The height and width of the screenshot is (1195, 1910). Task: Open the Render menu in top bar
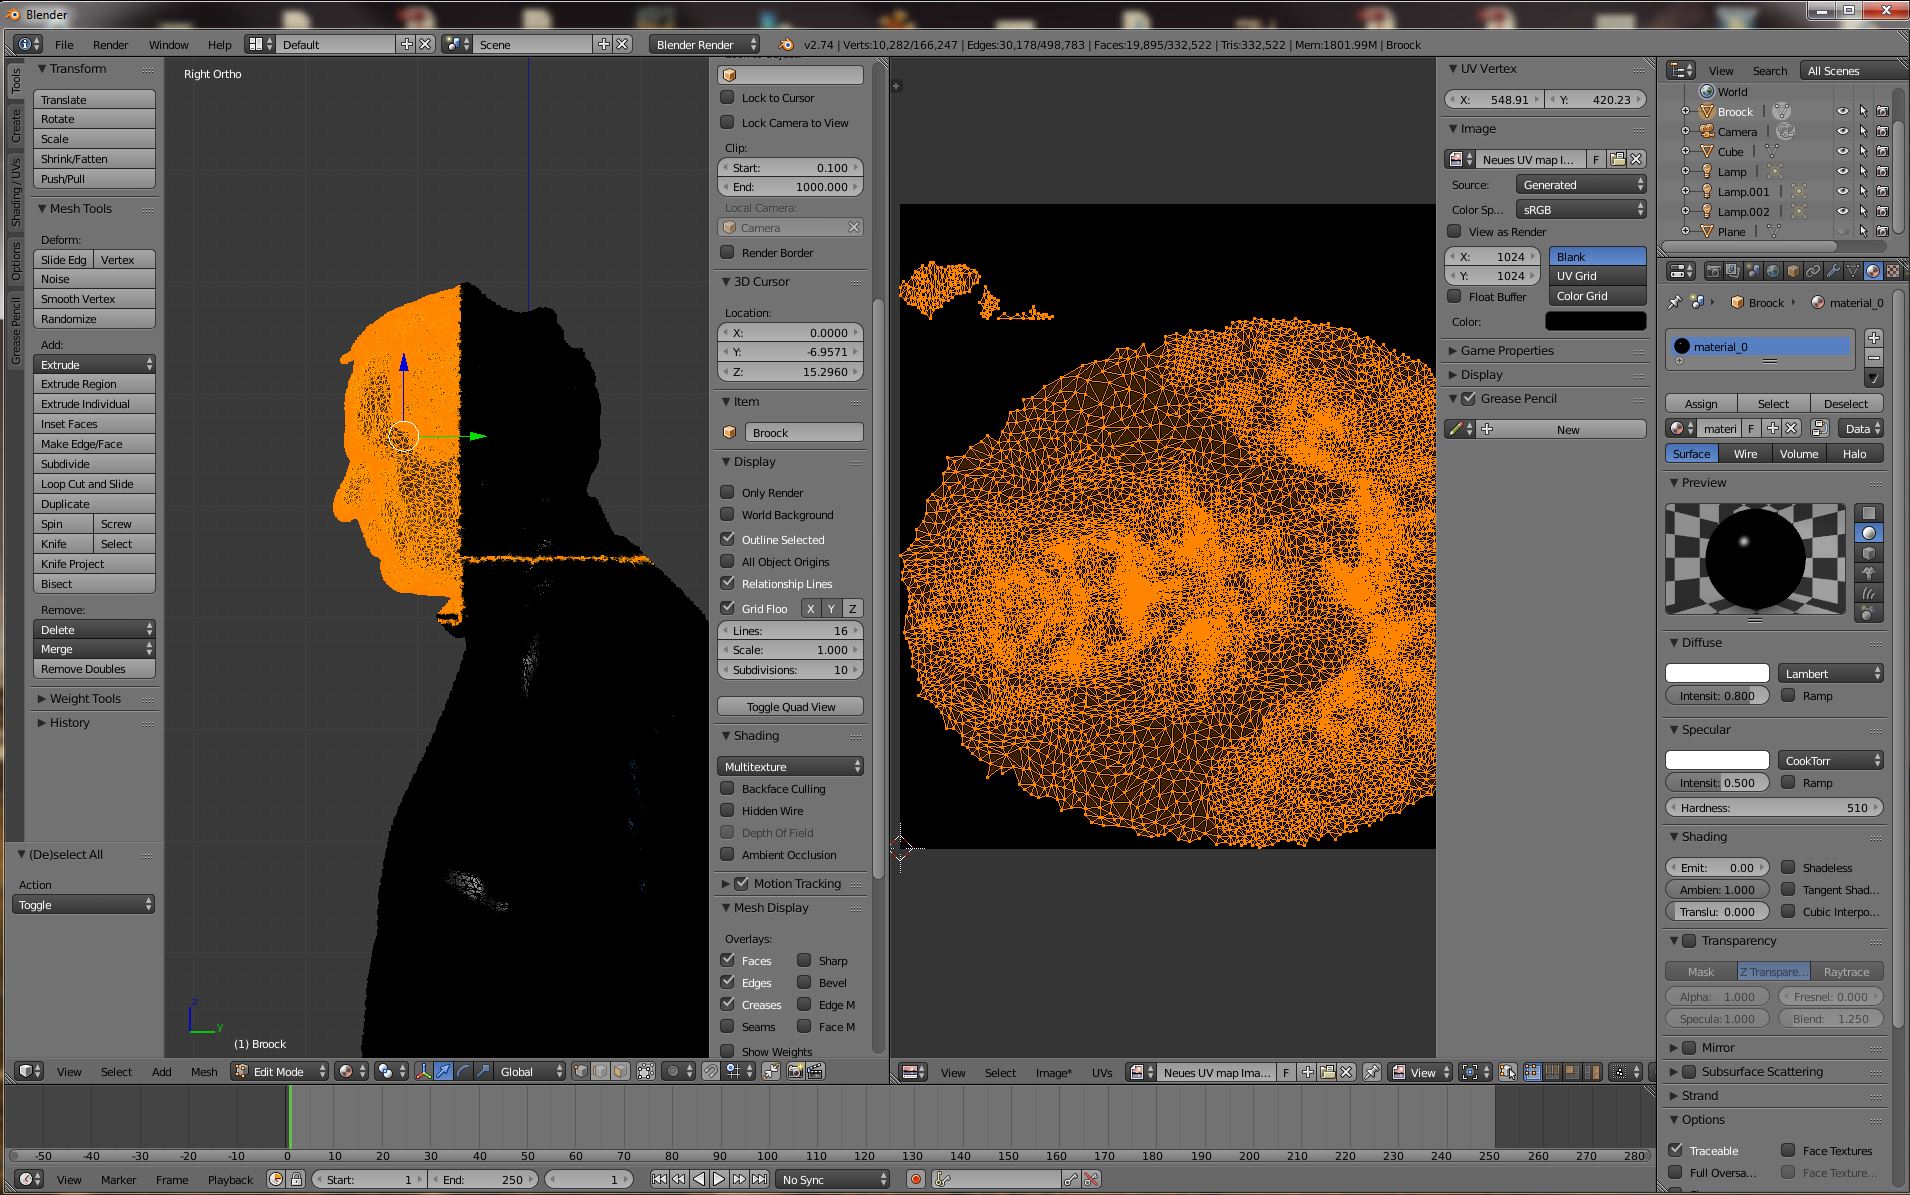[x=110, y=44]
